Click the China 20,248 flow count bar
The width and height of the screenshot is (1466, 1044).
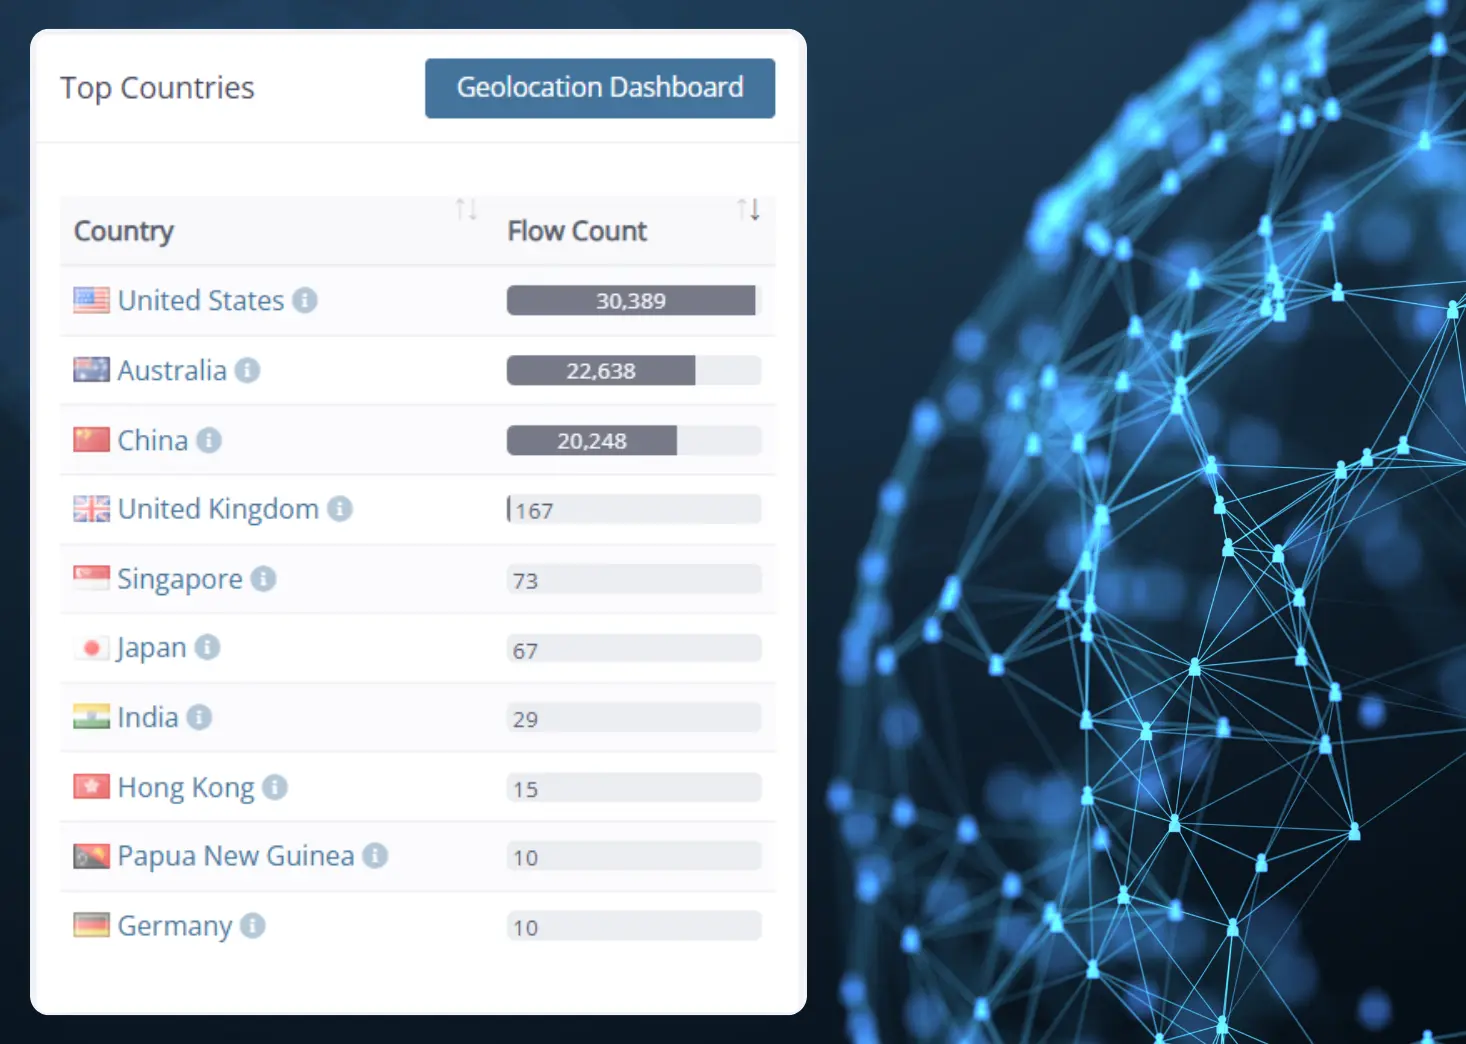[x=592, y=441]
